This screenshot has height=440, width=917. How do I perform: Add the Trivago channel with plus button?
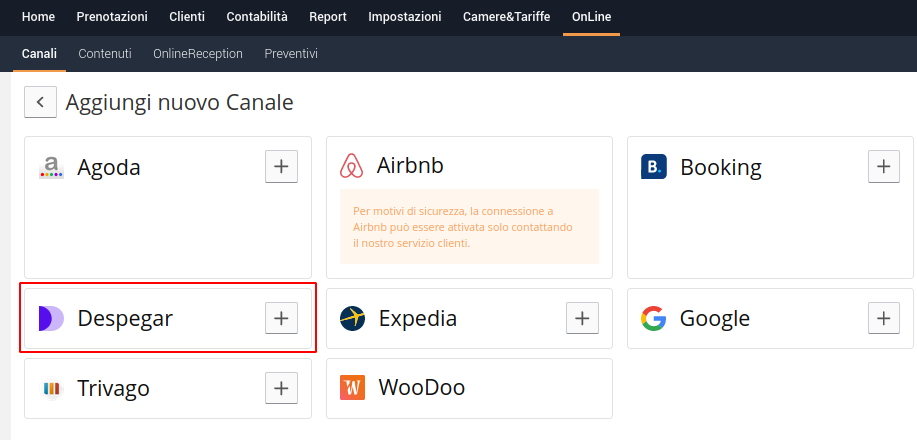281,388
